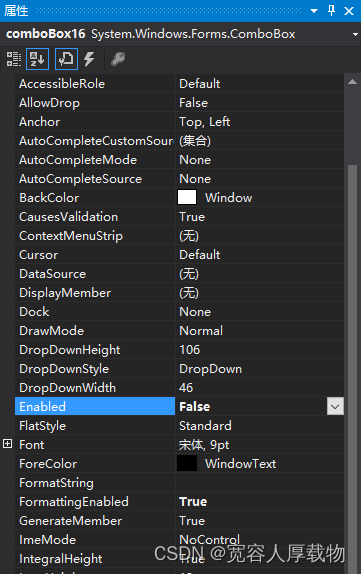Select the Anchor property
Screen dimensions: 361x574
coord(40,122)
